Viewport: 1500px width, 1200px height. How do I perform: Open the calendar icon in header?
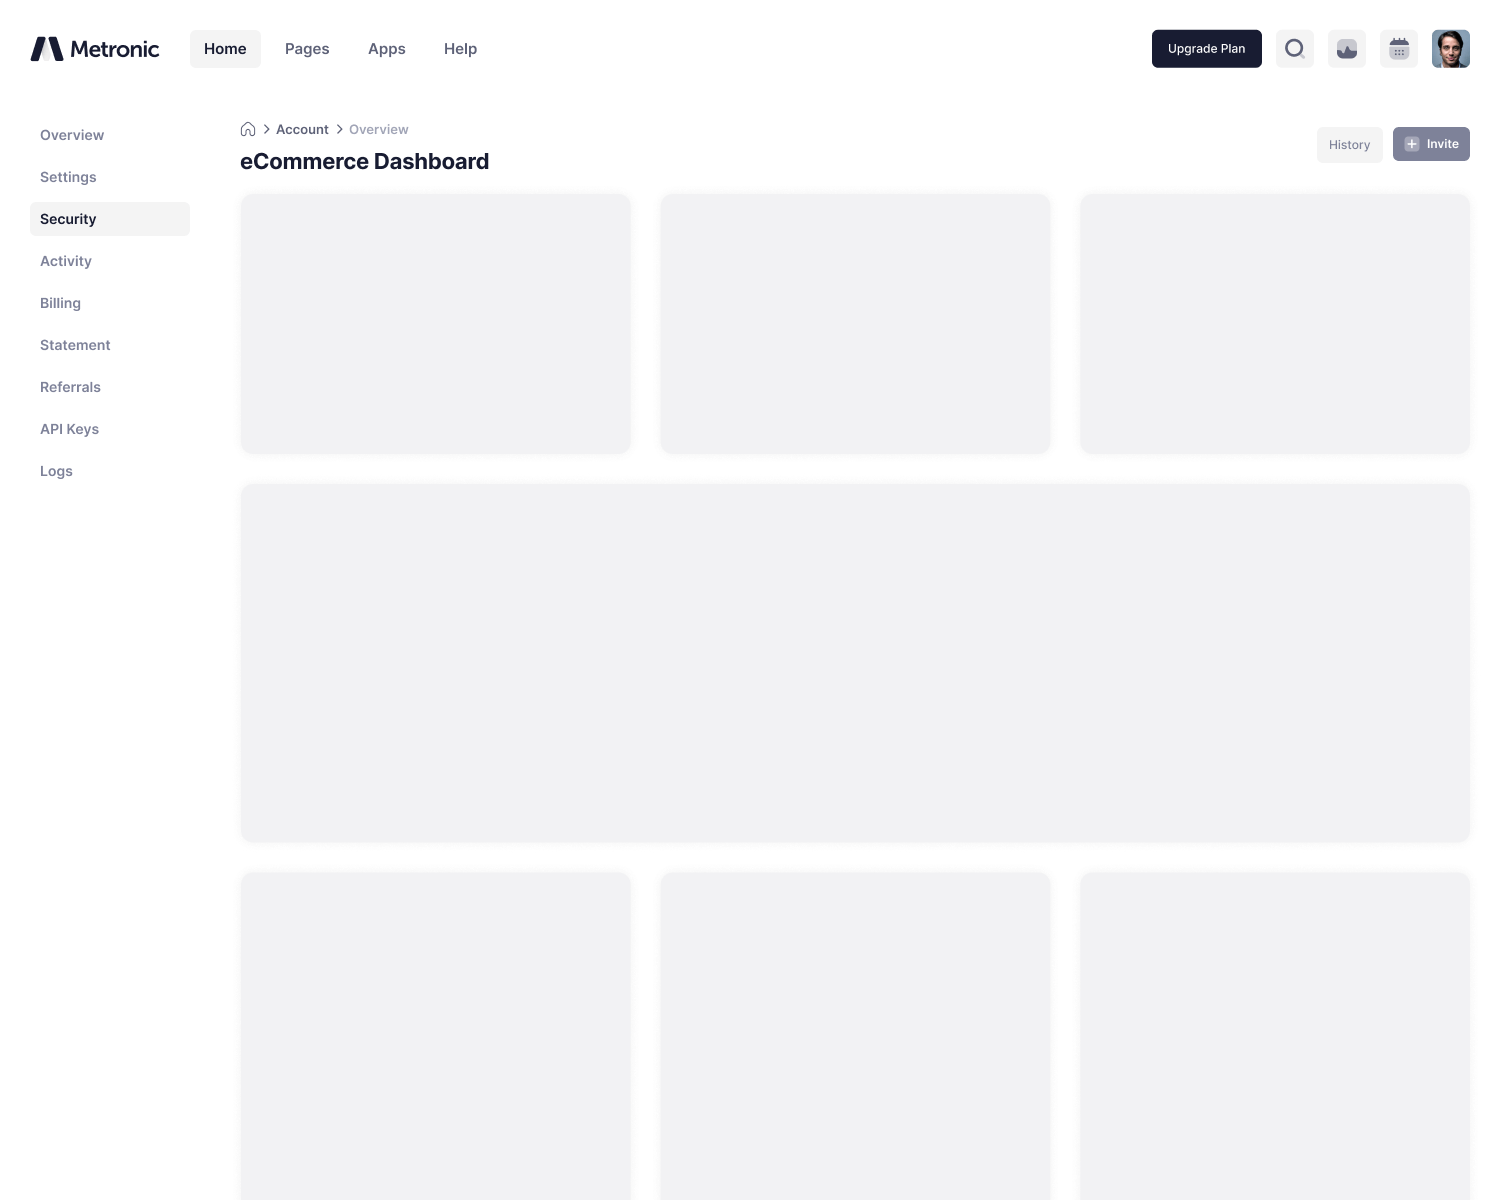1399,49
